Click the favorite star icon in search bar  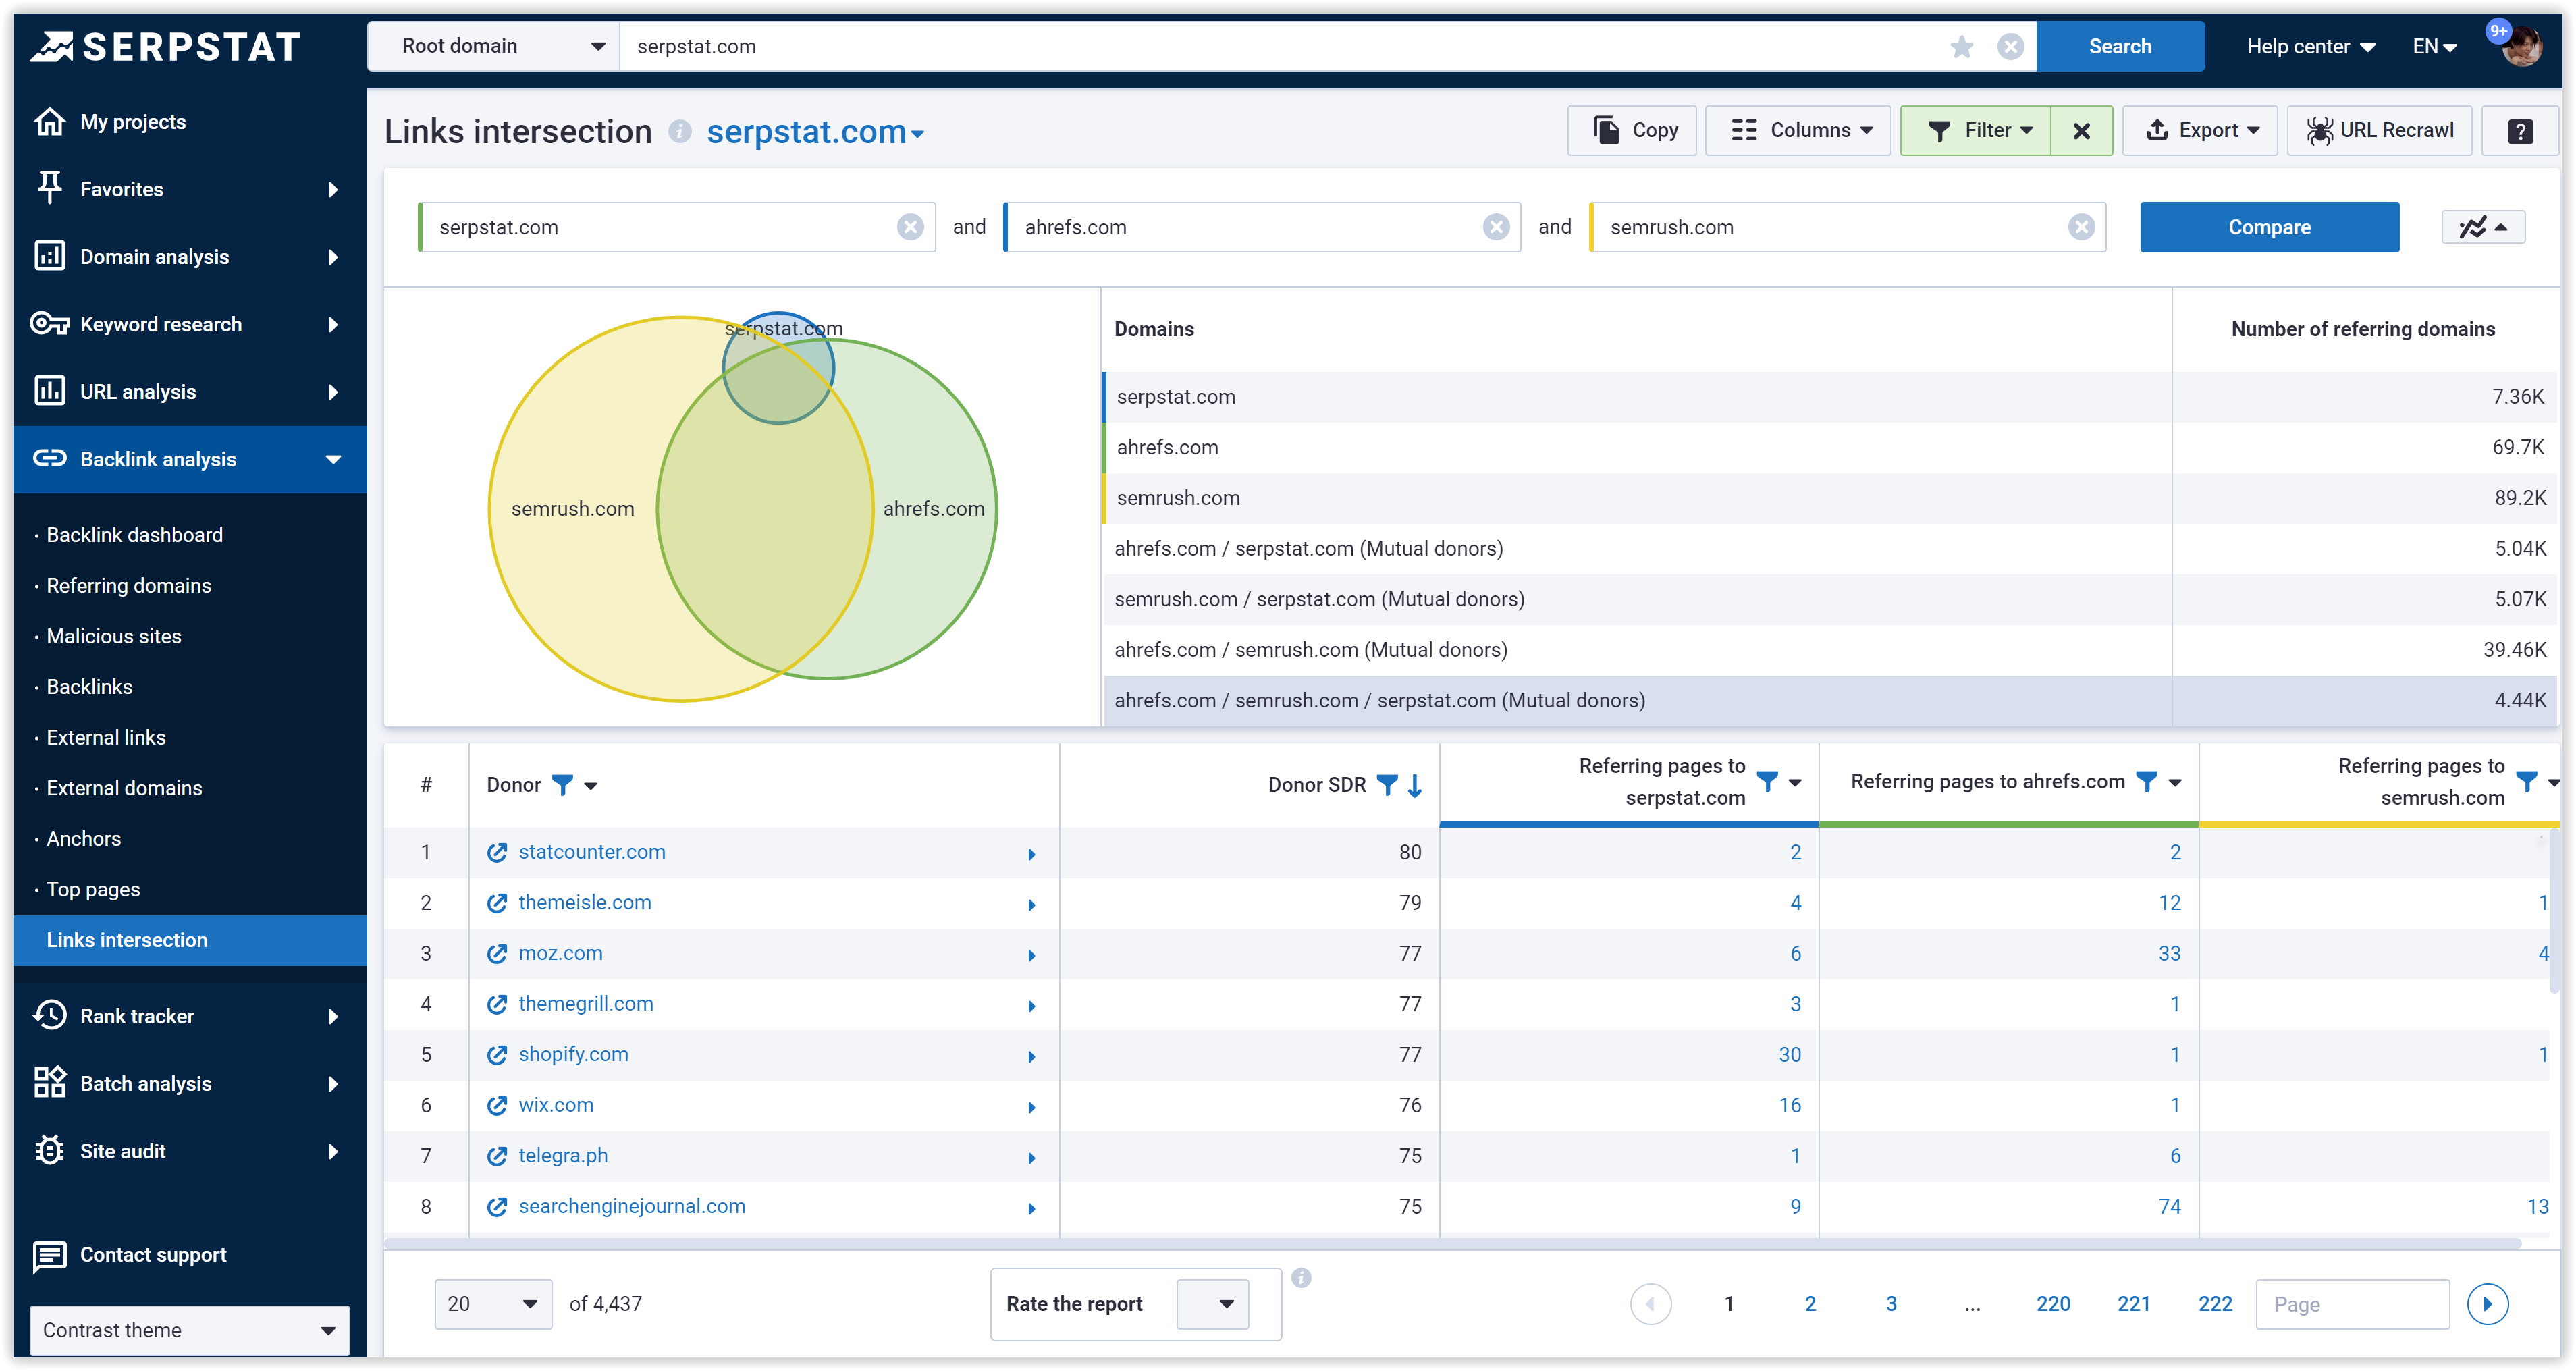[1961, 47]
